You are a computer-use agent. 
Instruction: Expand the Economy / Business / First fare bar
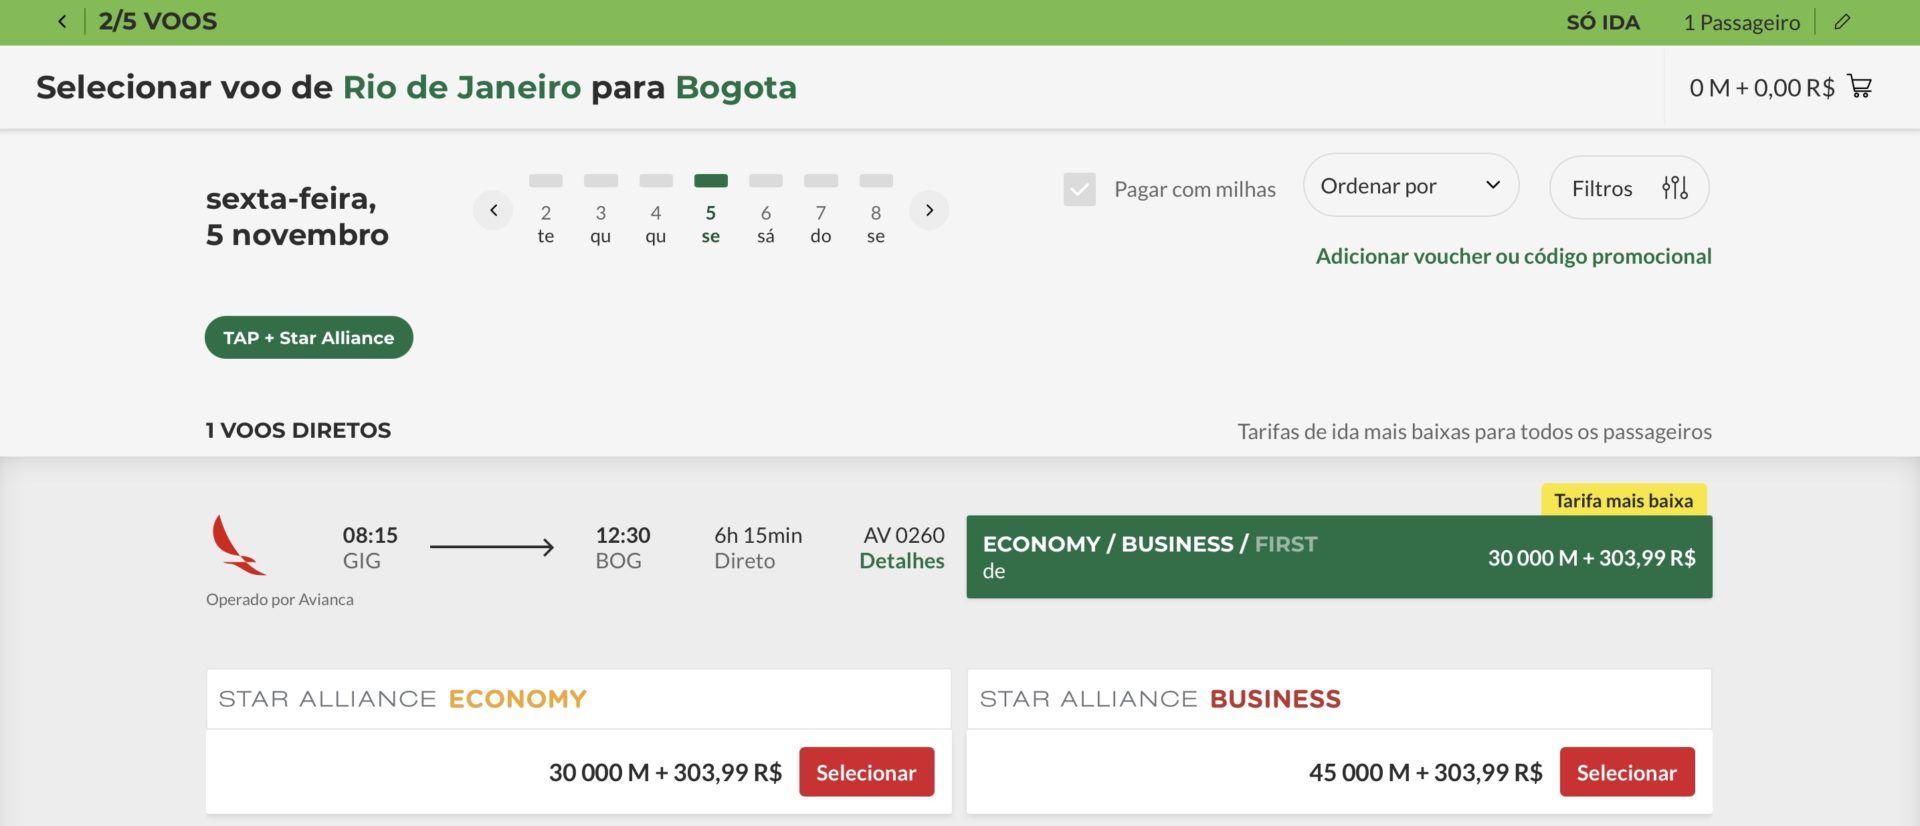coord(1339,557)
